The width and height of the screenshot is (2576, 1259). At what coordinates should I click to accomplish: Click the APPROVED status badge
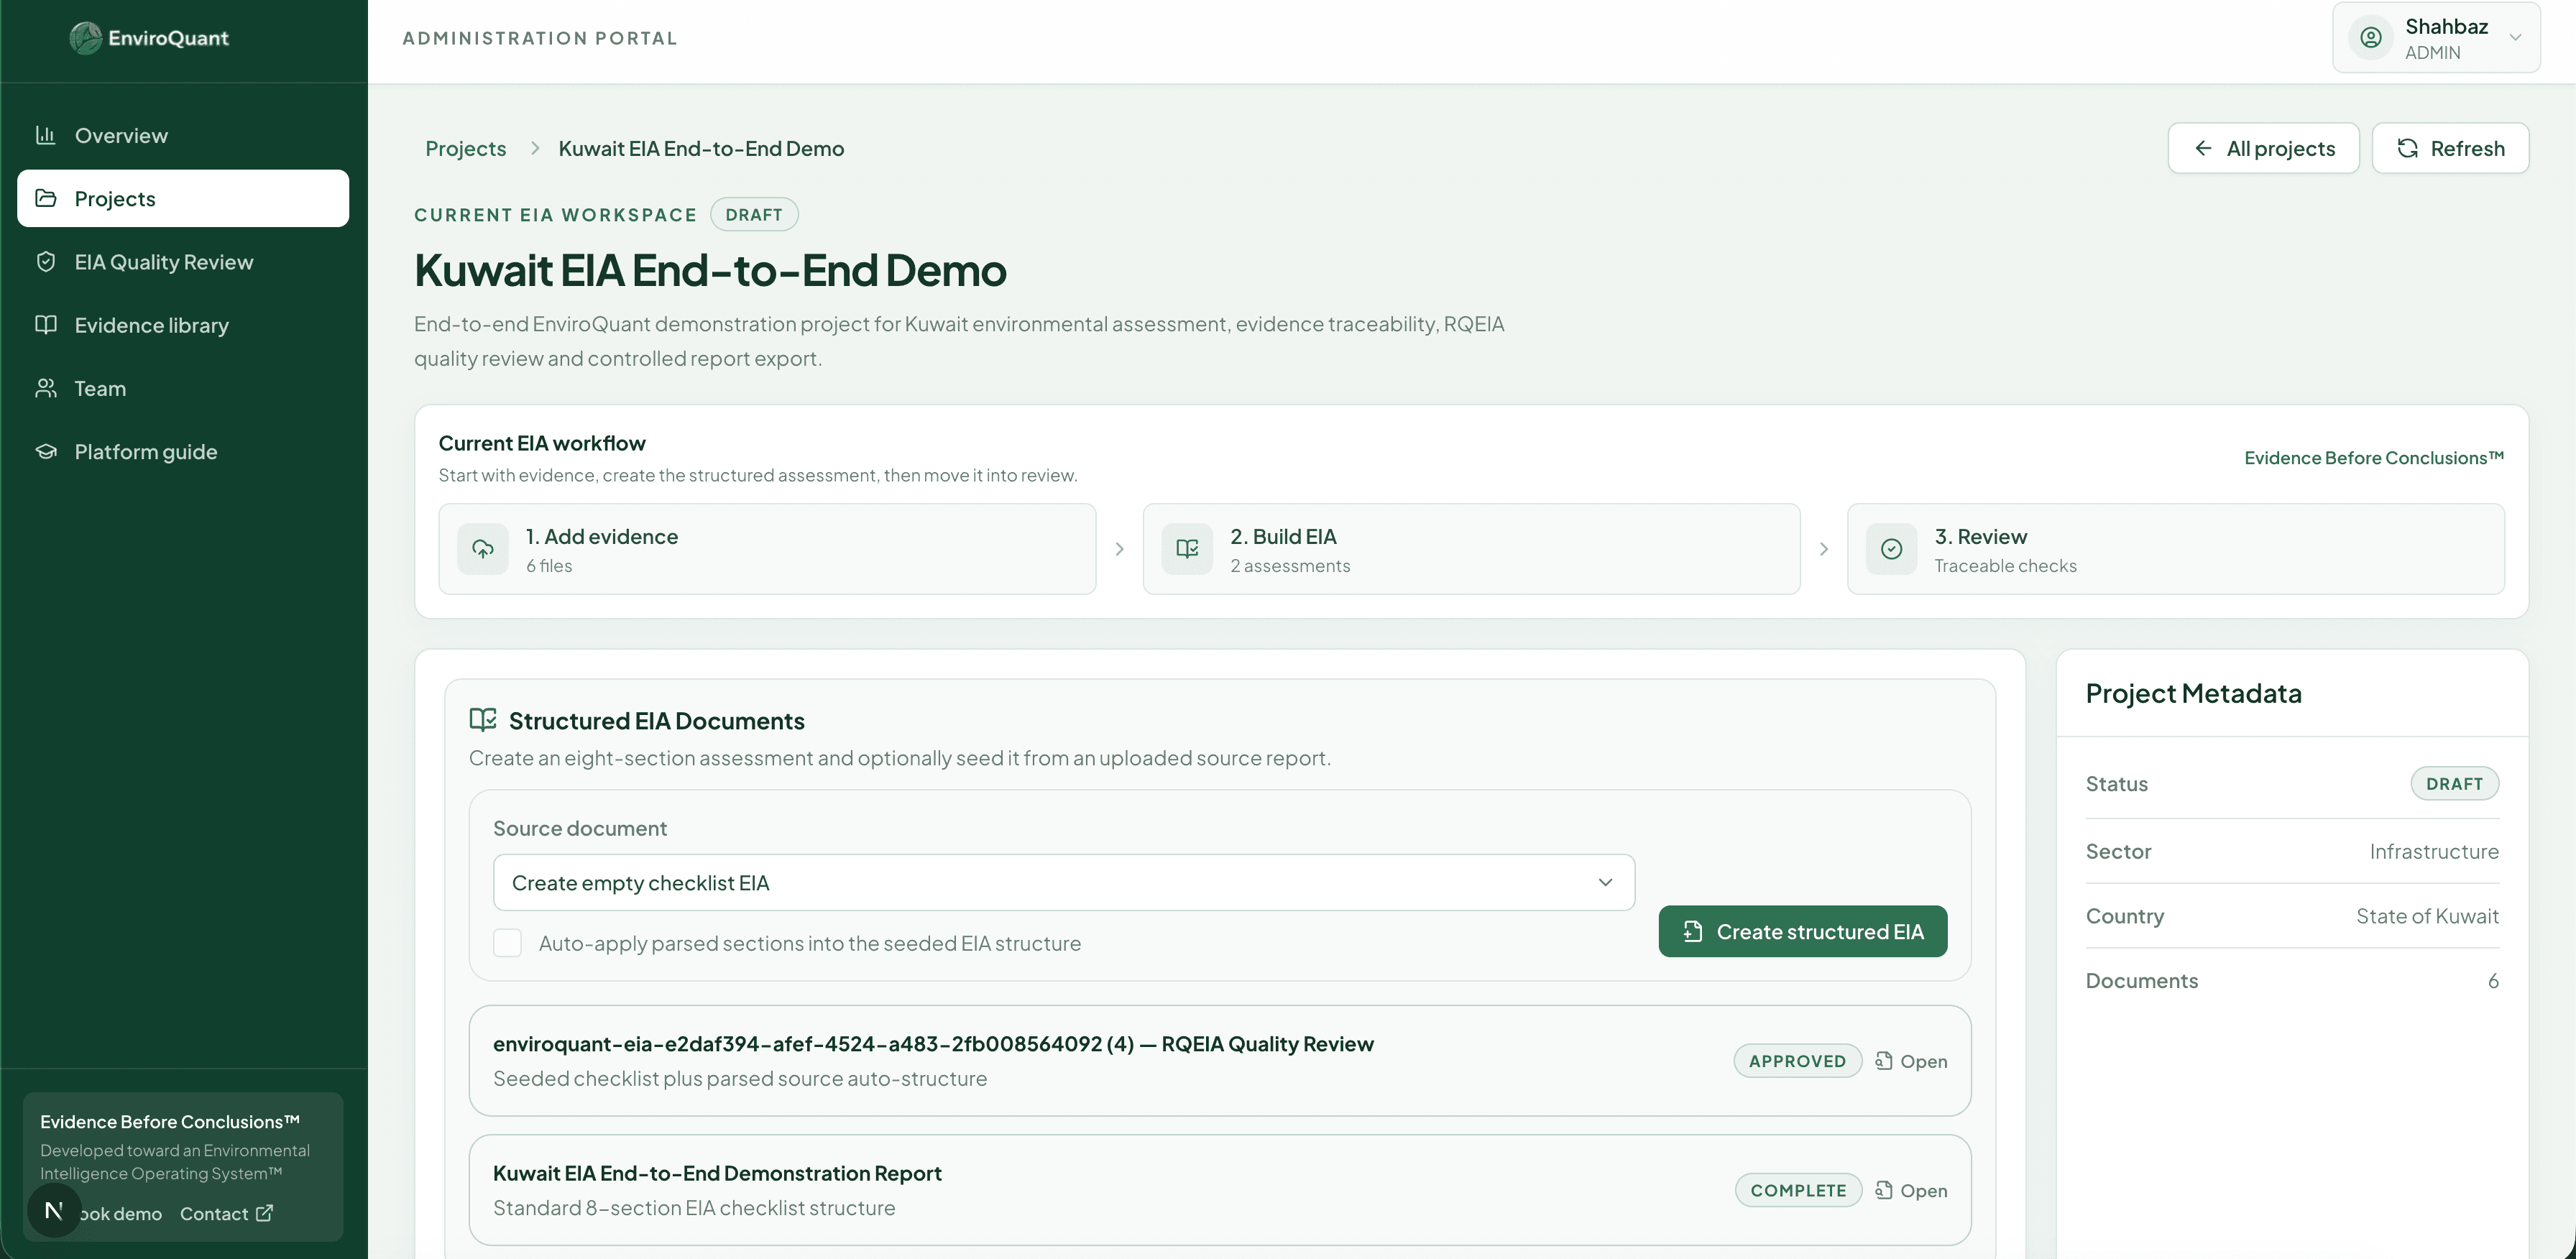(1797, 1061)
